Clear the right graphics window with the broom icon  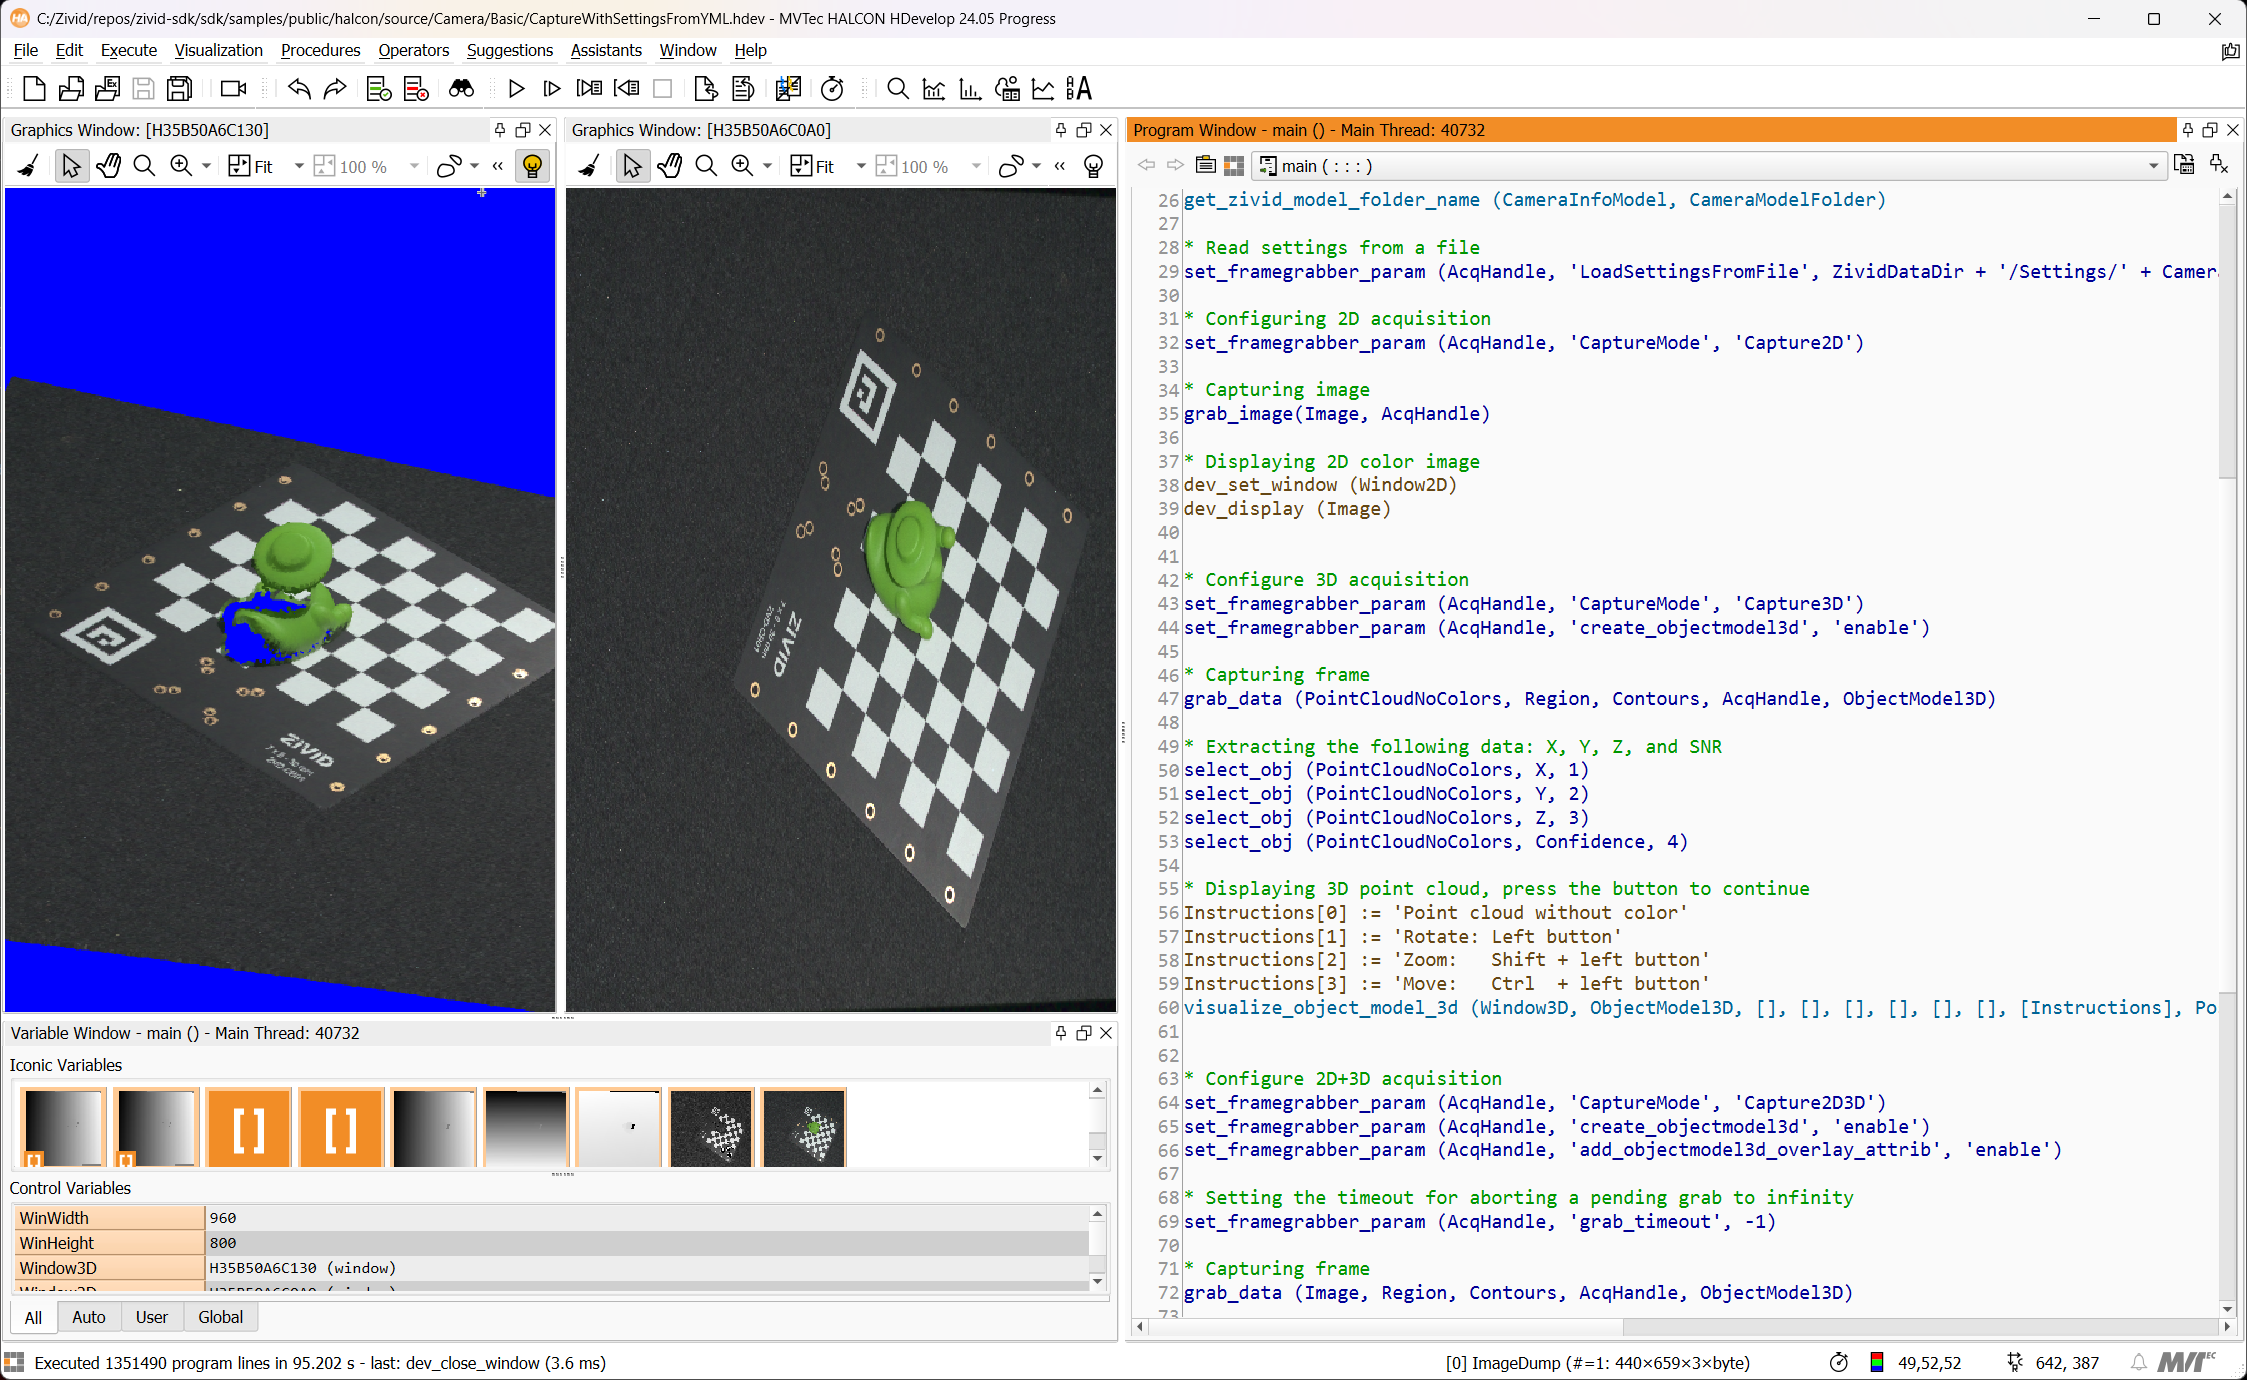tap(589, 165)
